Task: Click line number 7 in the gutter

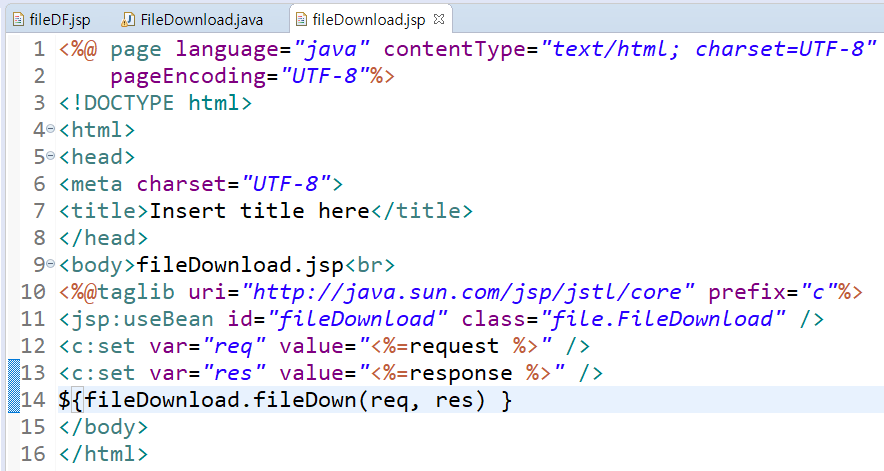Action: (39, 211)
